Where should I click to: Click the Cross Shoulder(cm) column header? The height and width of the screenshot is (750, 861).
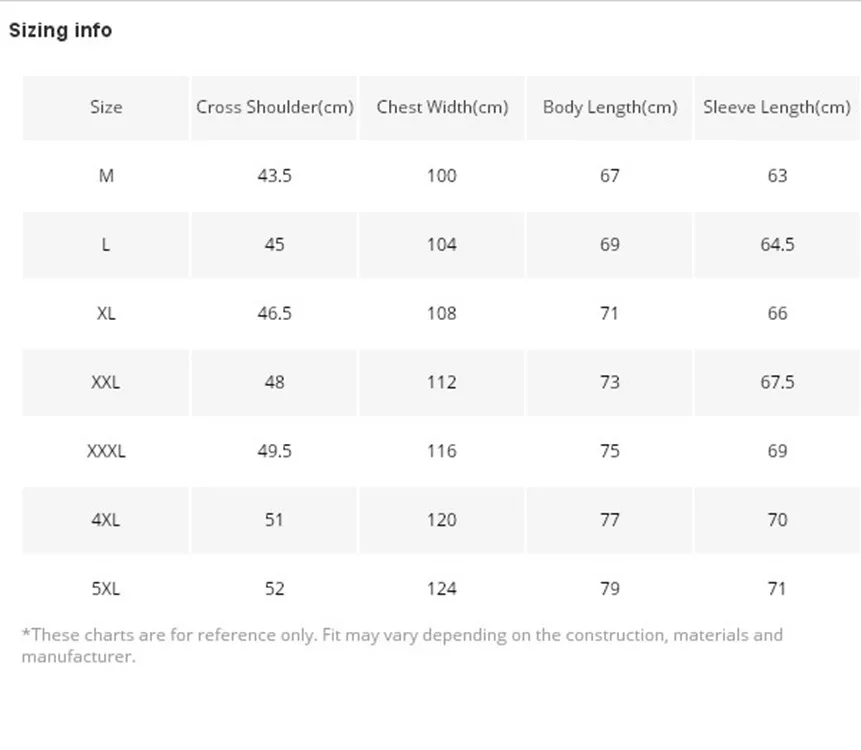[274, 107]
